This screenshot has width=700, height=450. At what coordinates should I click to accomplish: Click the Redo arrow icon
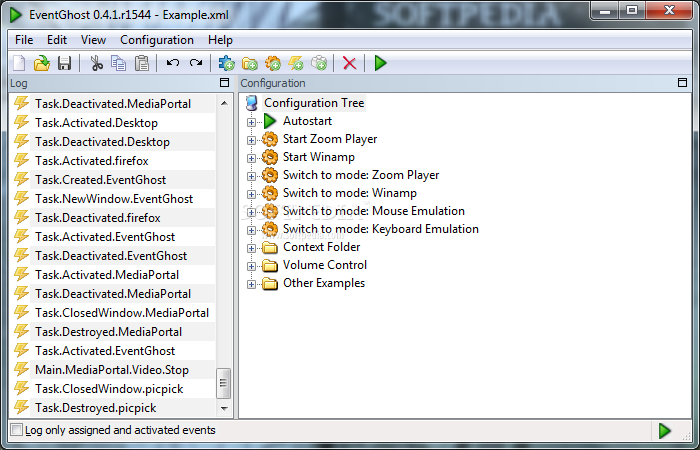click(x=196, y=63)
